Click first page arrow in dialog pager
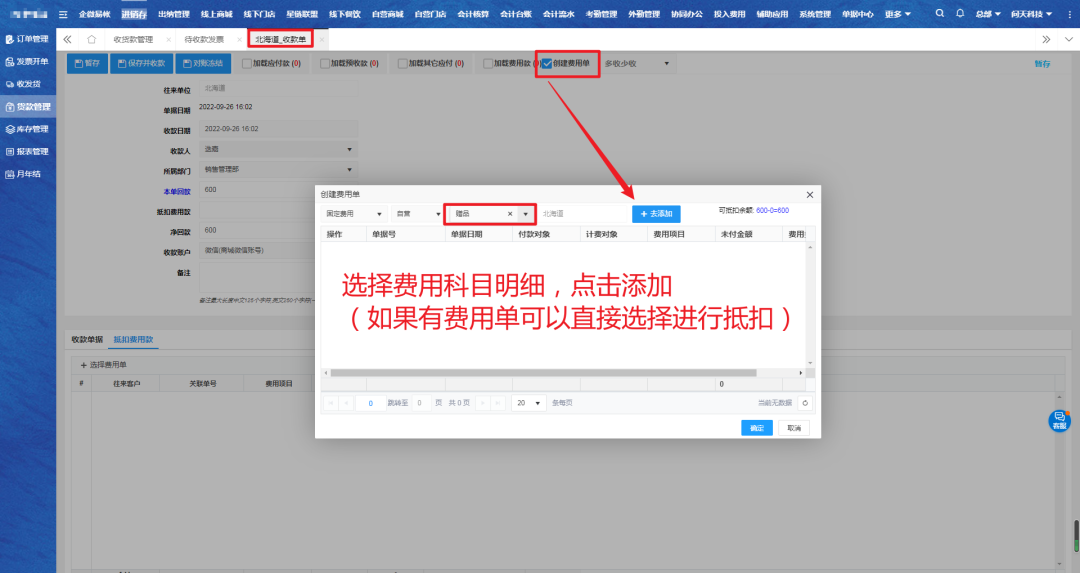The width and height of the screenshot is (1080, 573). [x=331, y=403]
